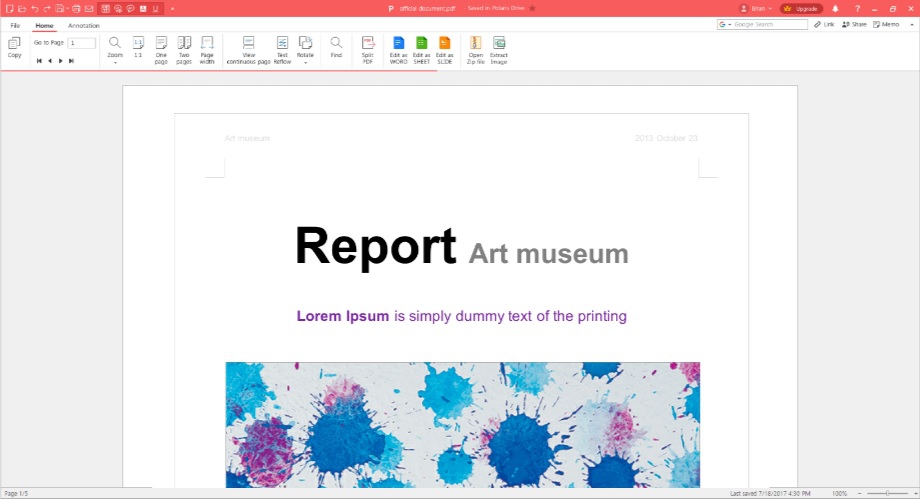This screenshot has height=499, width=920.
Task: Click the Upgrade button
Action: coord(801,8)
